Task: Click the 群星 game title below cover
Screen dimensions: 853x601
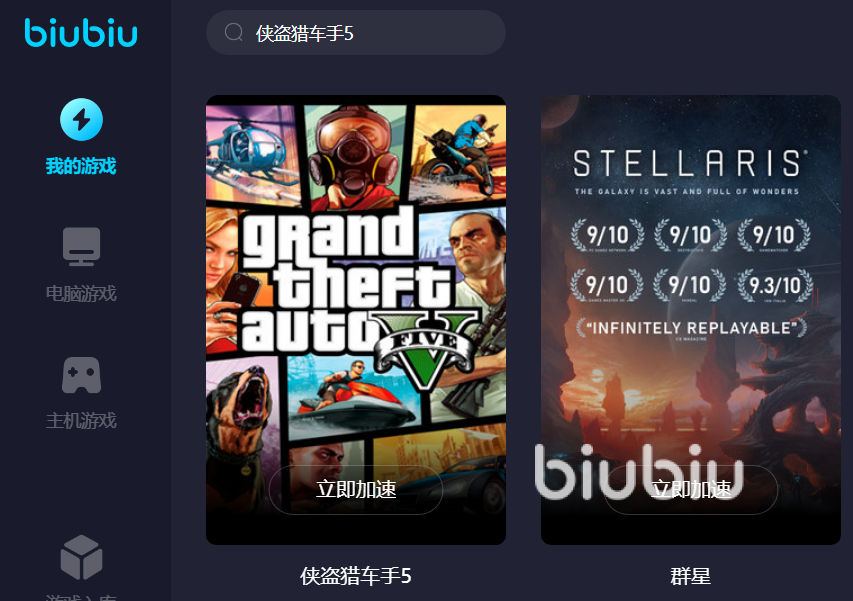Action: click(691, 576)
